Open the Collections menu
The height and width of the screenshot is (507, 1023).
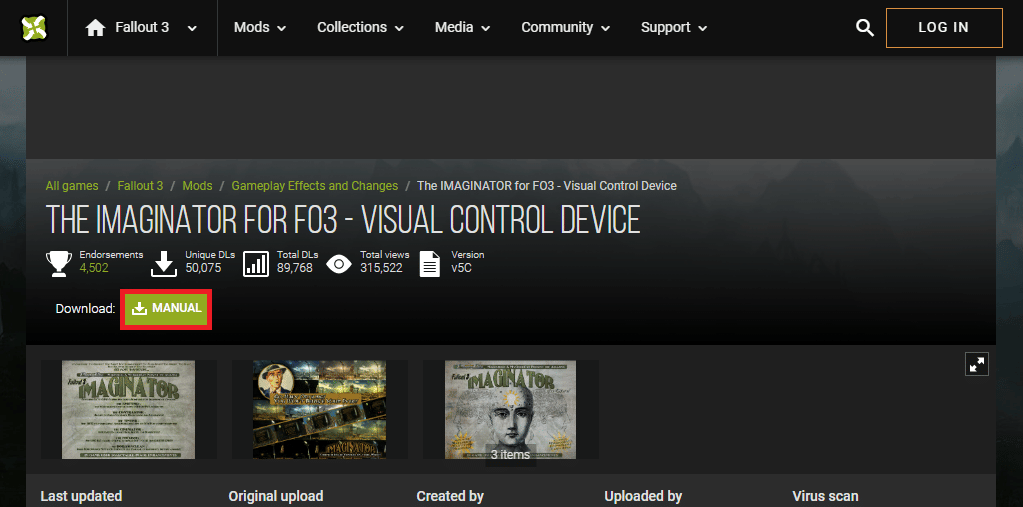[360, 27]
